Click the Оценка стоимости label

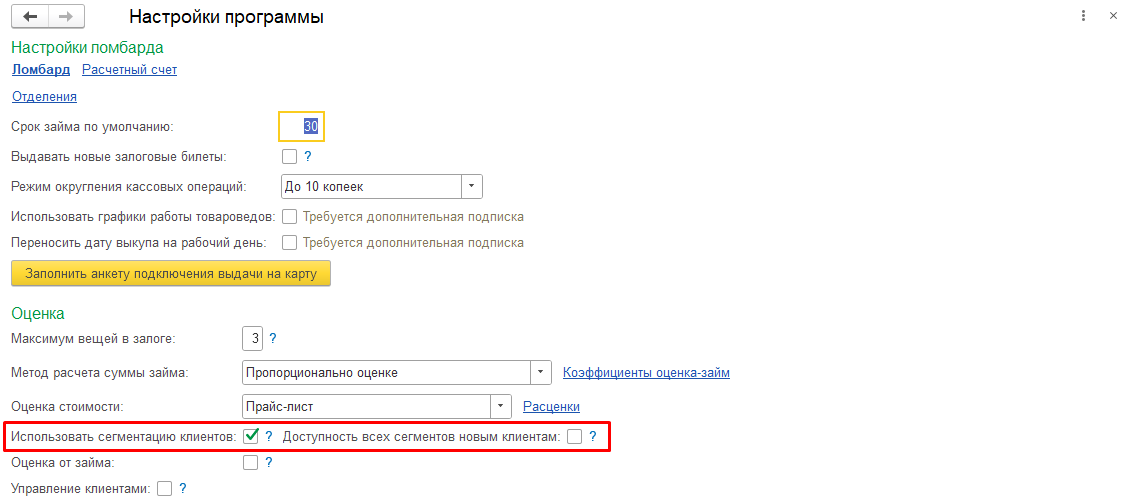(x=68, y=407)
